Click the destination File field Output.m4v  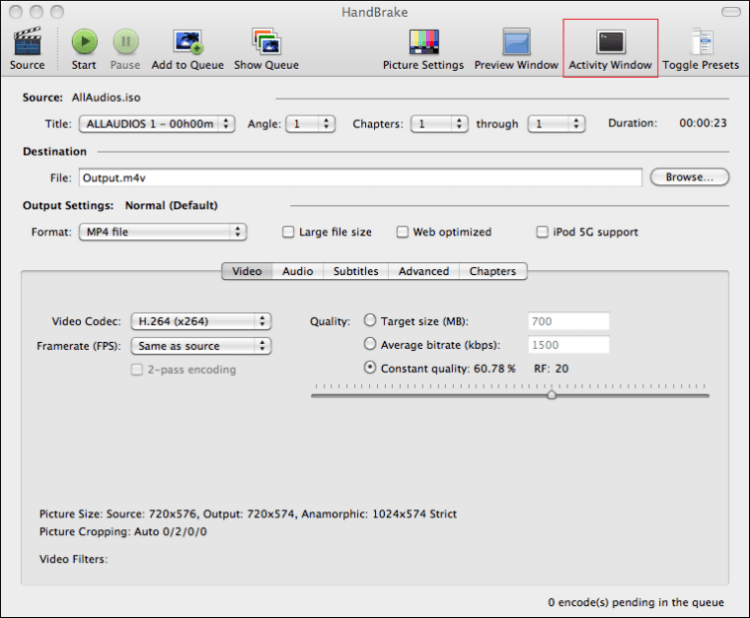pos(360,177)
